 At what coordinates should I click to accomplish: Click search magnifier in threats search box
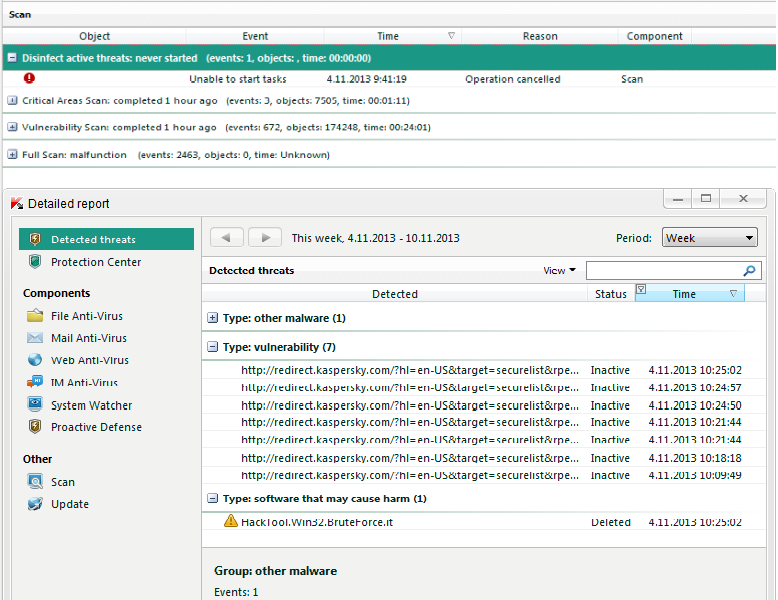coord(749,271)
